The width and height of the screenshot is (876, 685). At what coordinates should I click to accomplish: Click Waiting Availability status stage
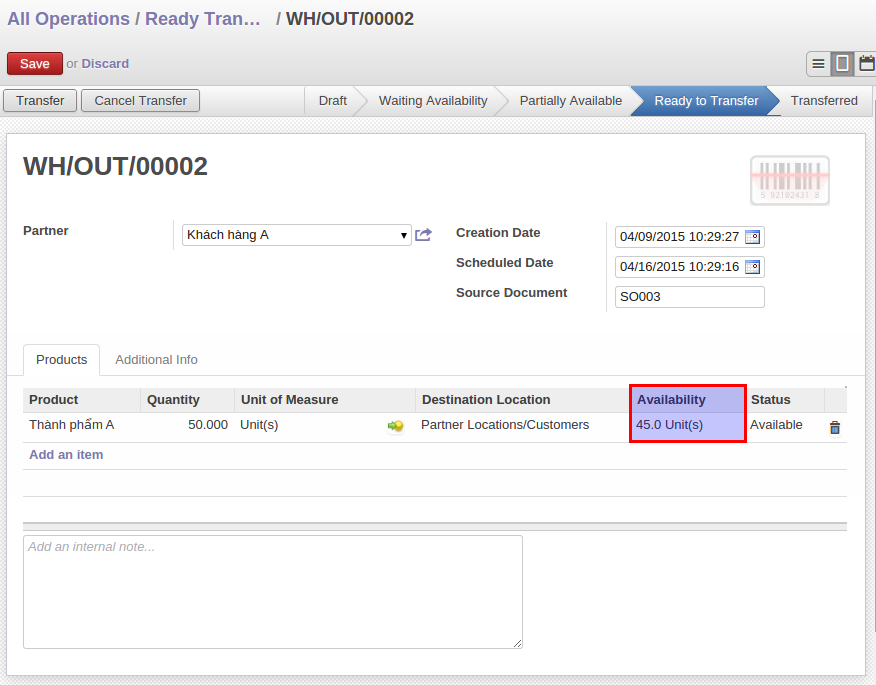(x=433, y=101)
